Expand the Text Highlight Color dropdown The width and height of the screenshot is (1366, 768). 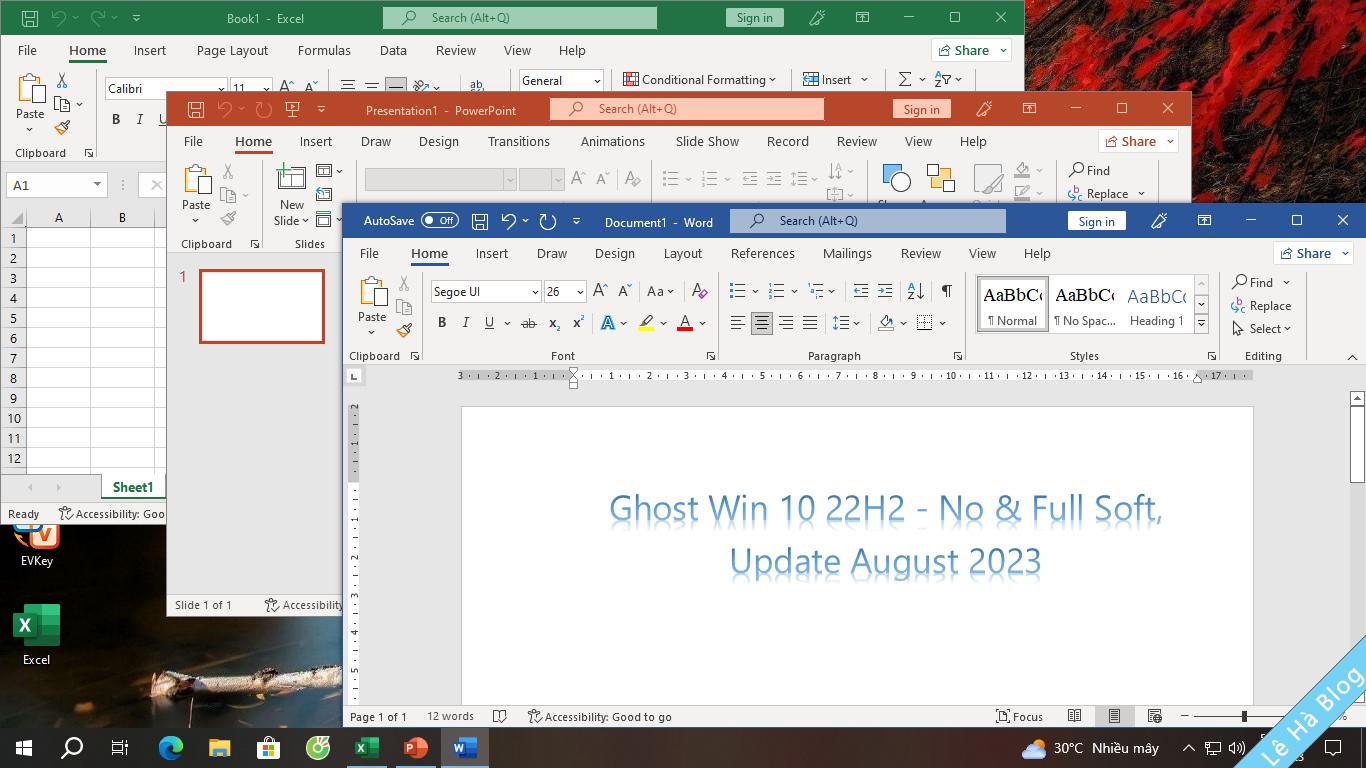(662, 322)
